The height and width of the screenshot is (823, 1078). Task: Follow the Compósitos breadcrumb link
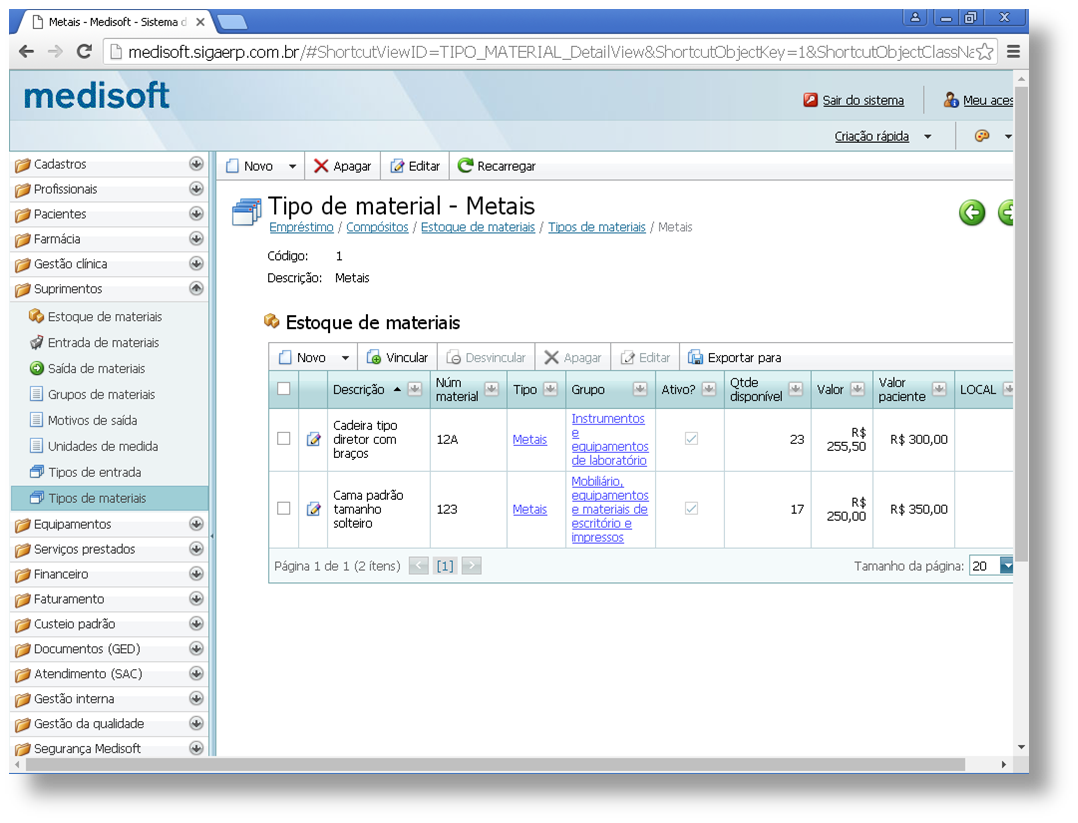[x=377, y=227]
